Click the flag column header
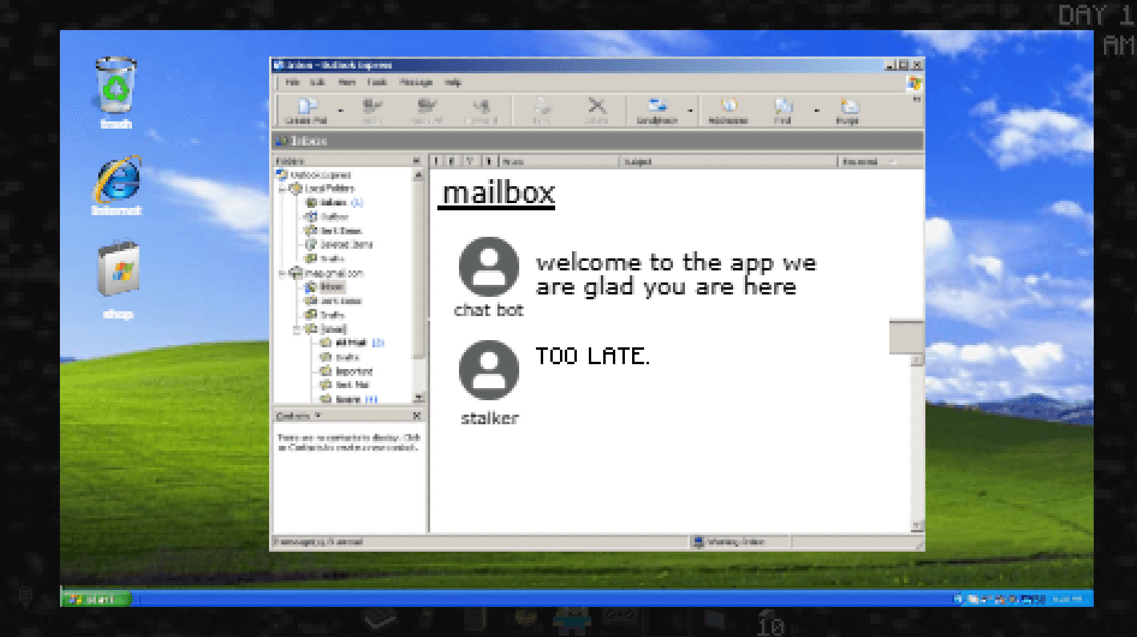 point(470,162)
